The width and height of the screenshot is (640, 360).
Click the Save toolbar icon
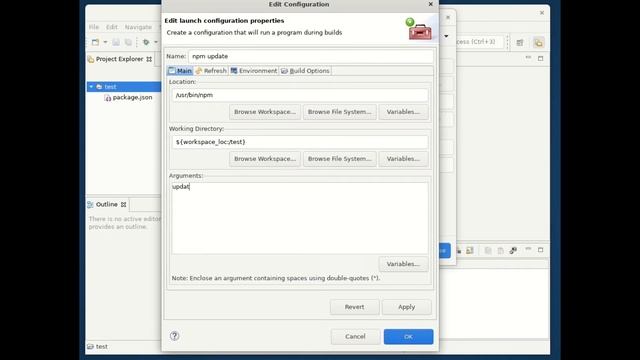tap(116, 42)
